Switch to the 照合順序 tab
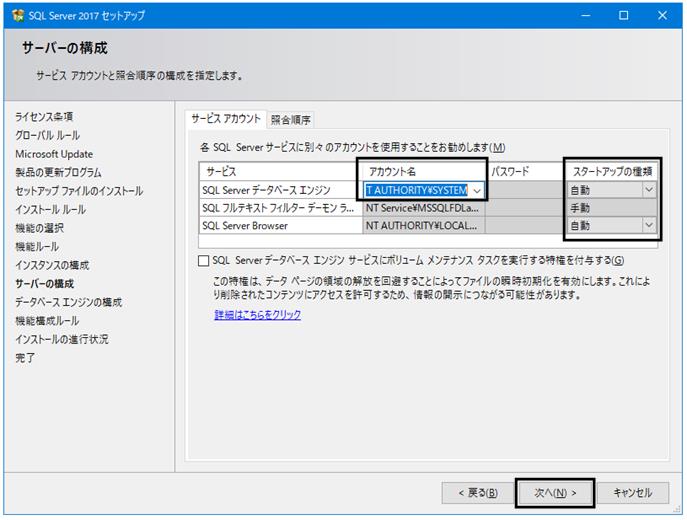 pos(290,120)
